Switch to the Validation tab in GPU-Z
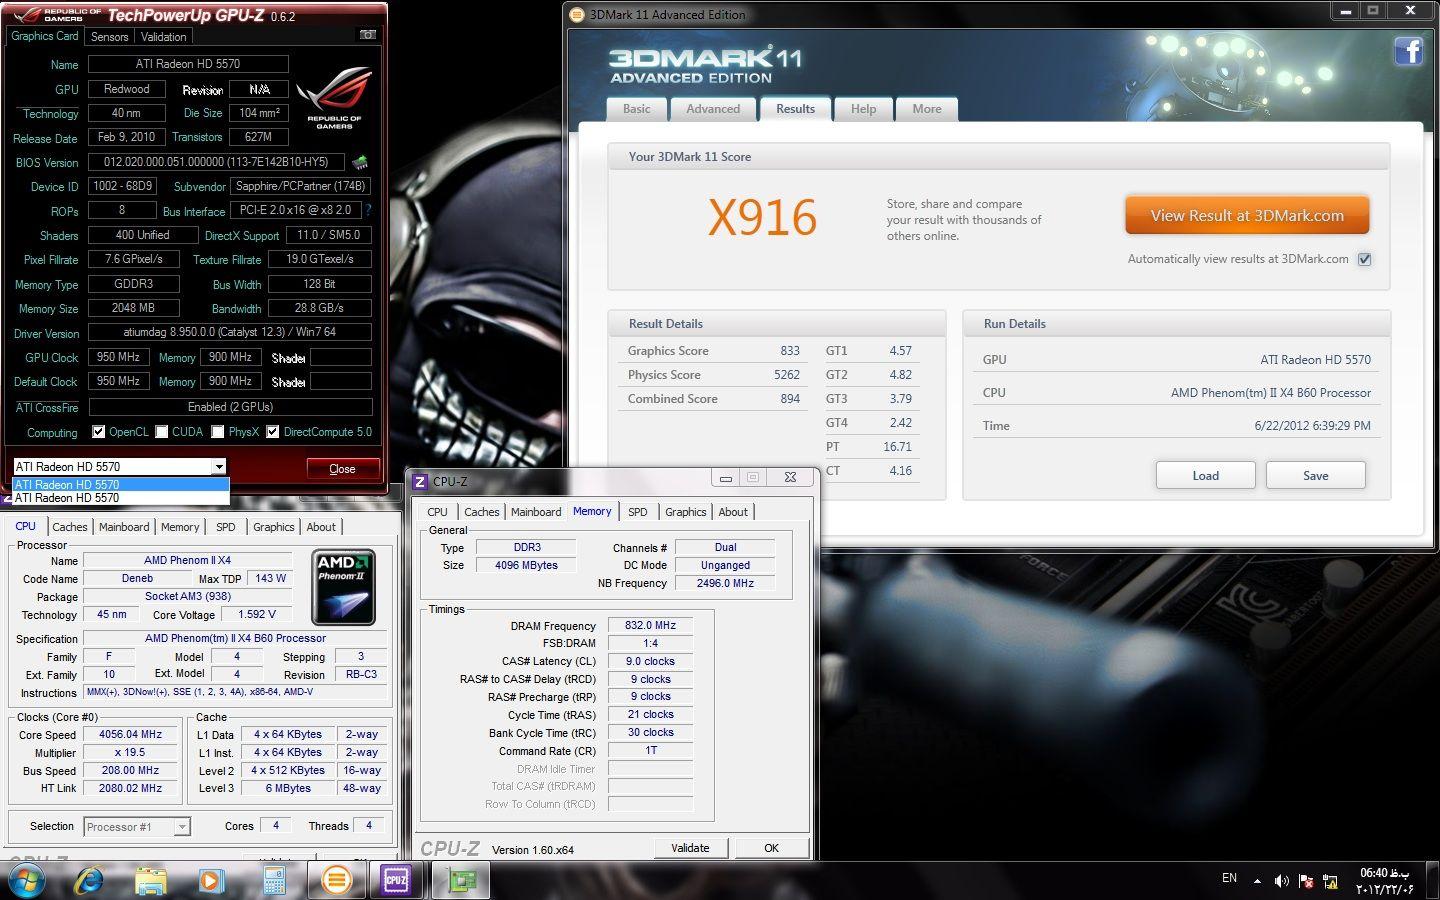The width and height of the screenshot is (1440, 900). 163,37
